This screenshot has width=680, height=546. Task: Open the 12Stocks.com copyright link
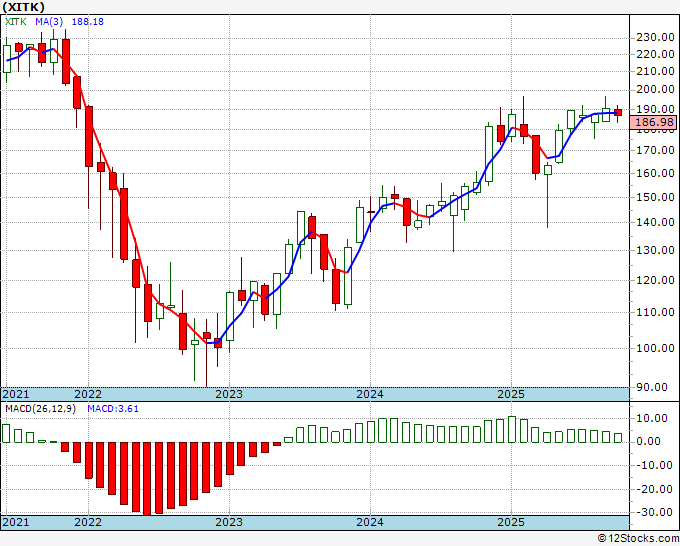click(638, 539)
